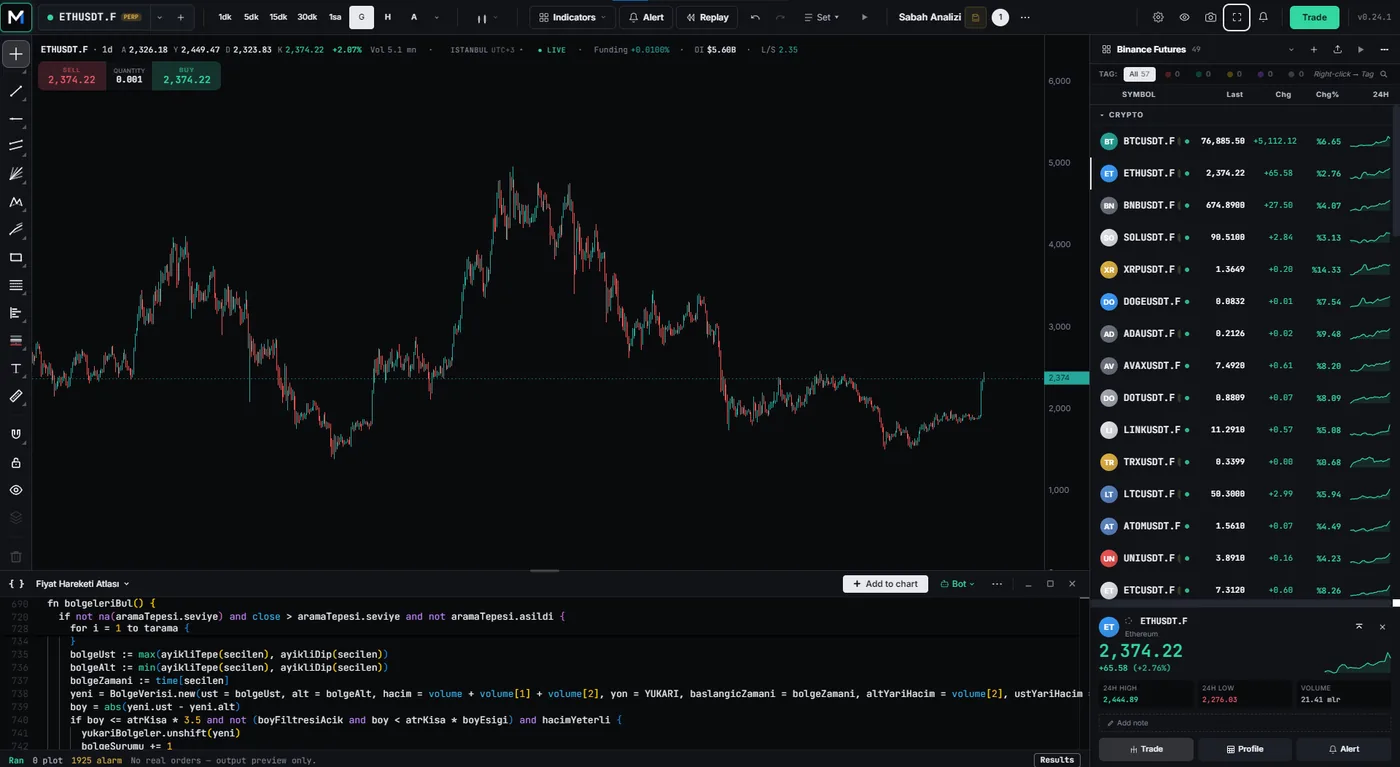Click the green Trade button in top bar

coord(1314,17)
